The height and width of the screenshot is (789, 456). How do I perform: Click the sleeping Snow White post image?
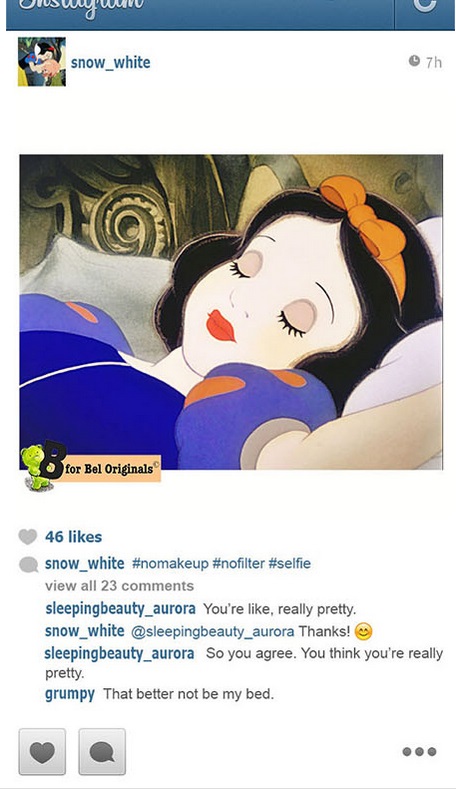click(231, 312)
